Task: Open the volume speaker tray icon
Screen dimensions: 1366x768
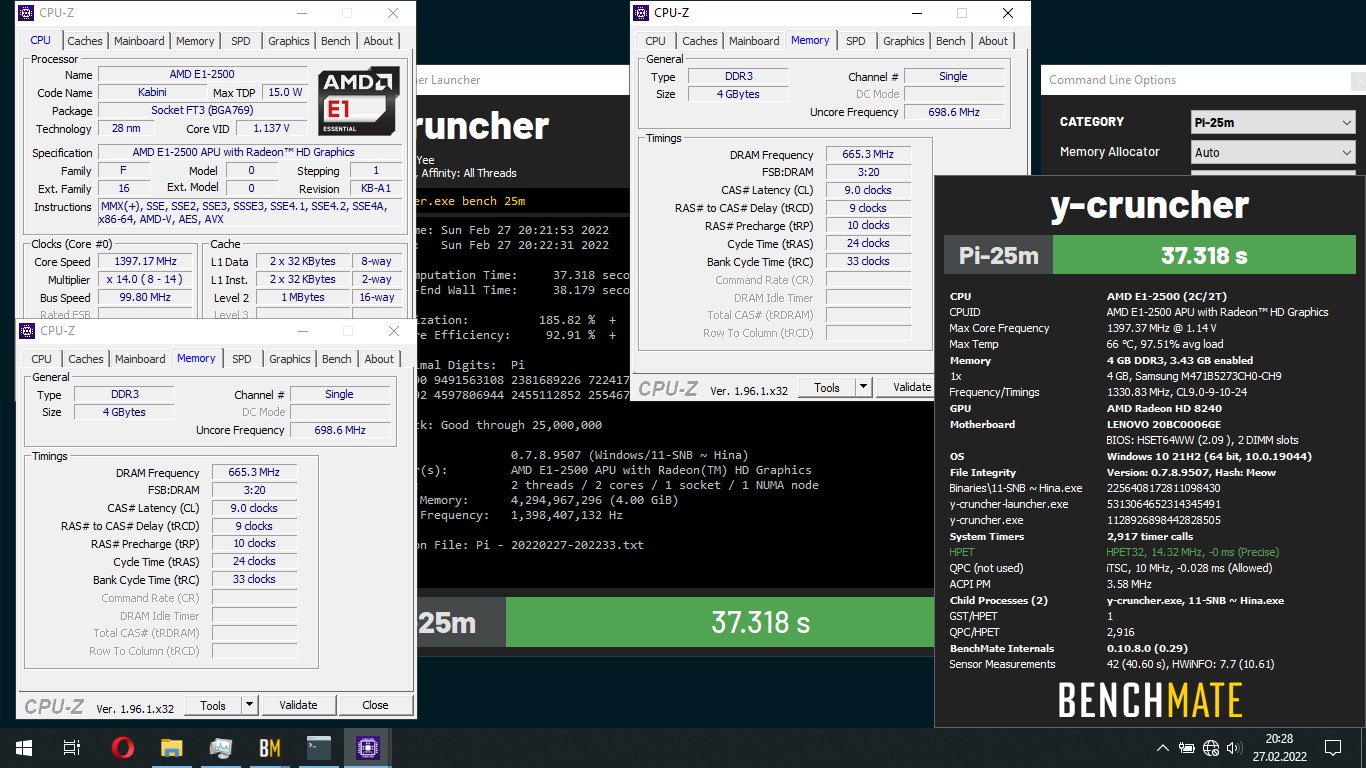Action: 1235,747
